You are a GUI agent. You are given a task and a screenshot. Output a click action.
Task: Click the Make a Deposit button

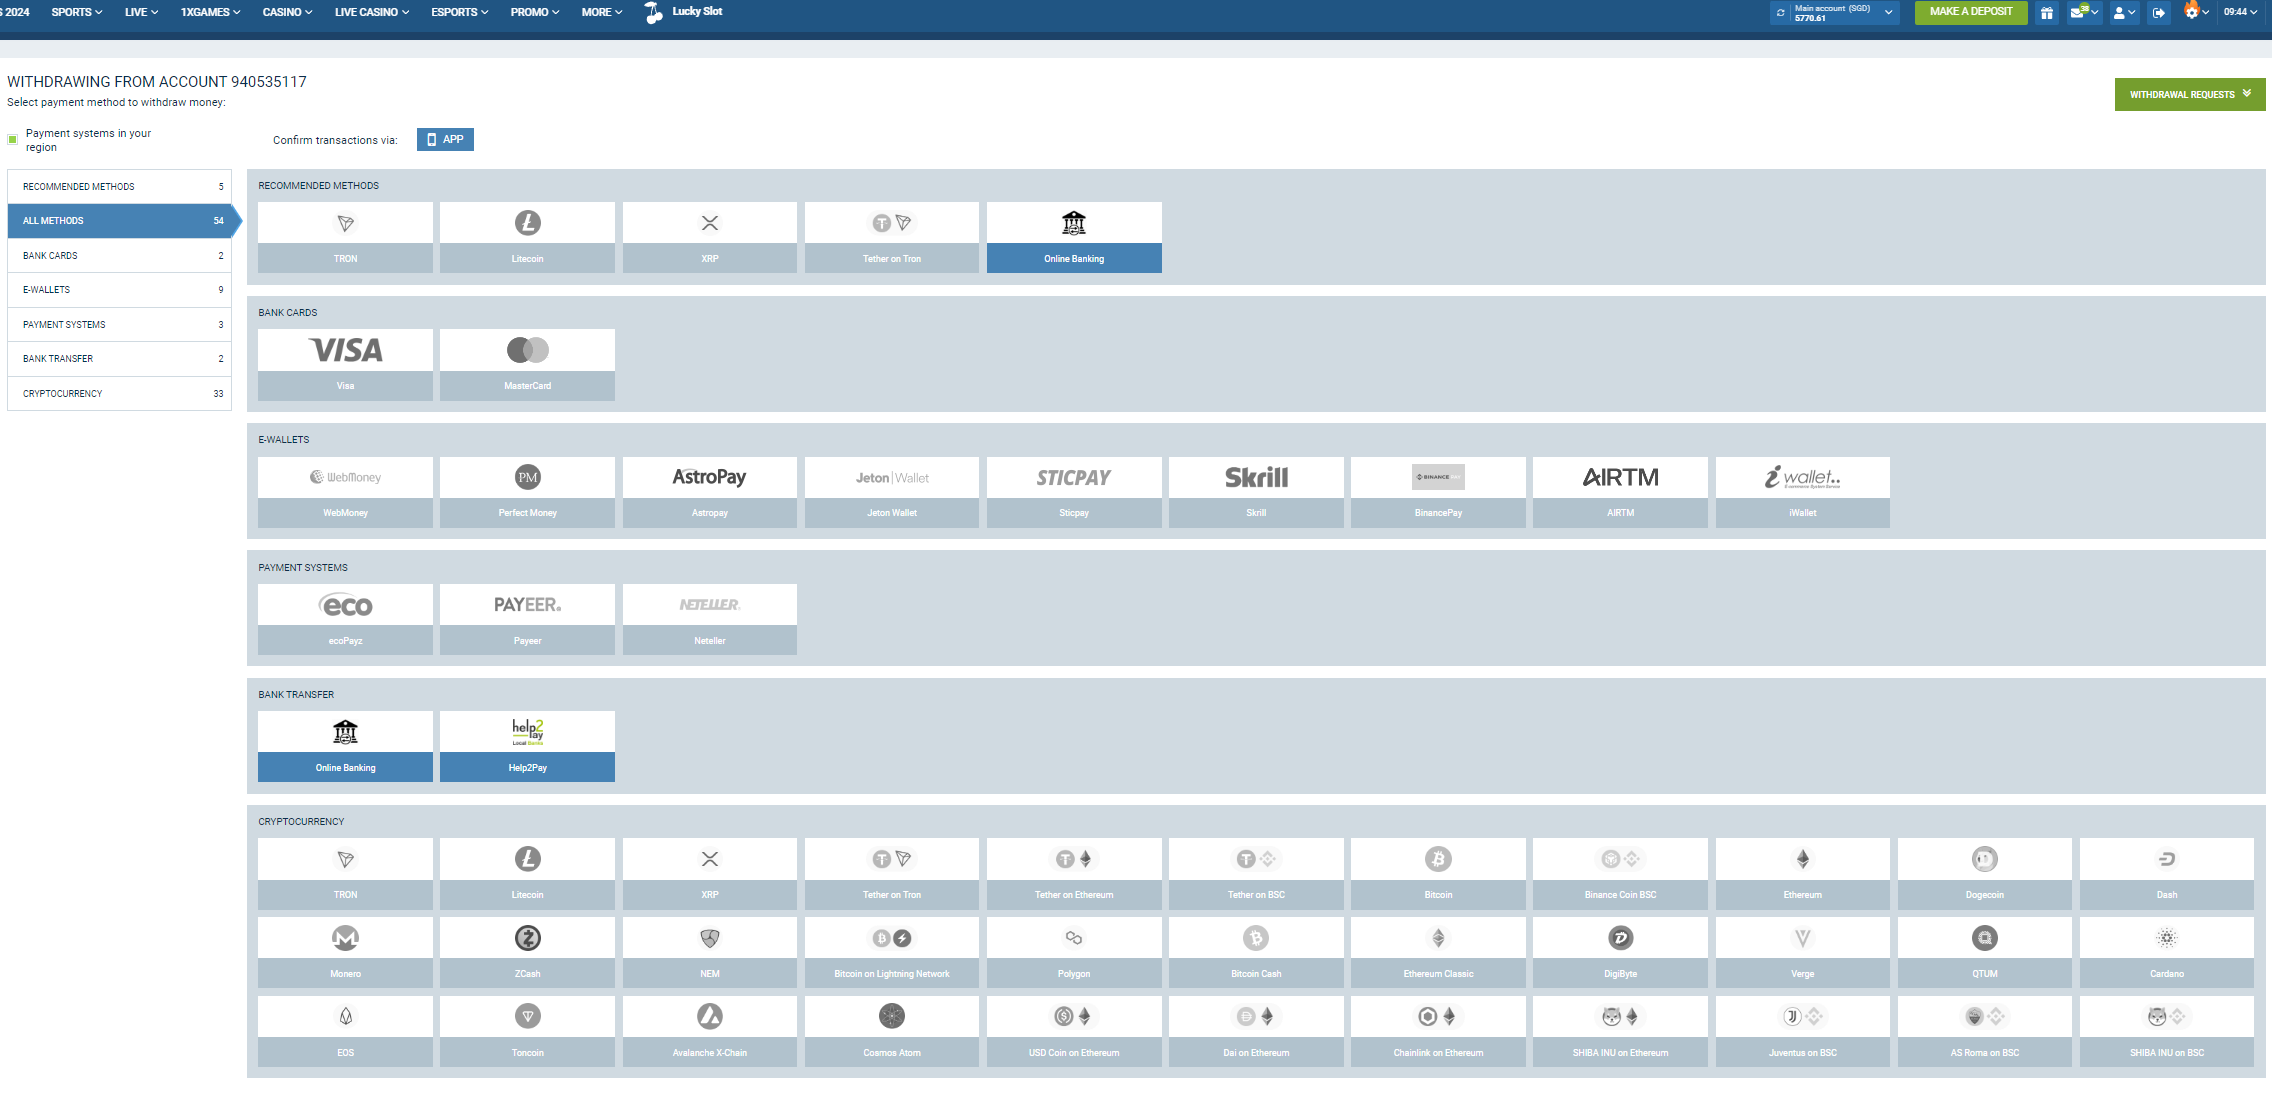[1971, 12]
